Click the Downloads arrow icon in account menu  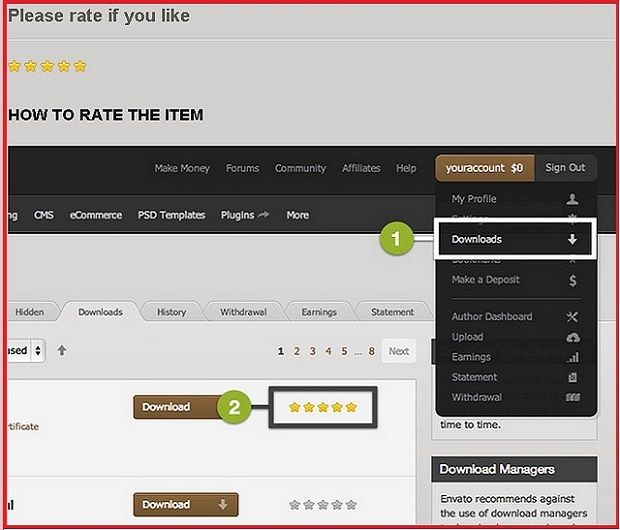coord(572,240)
